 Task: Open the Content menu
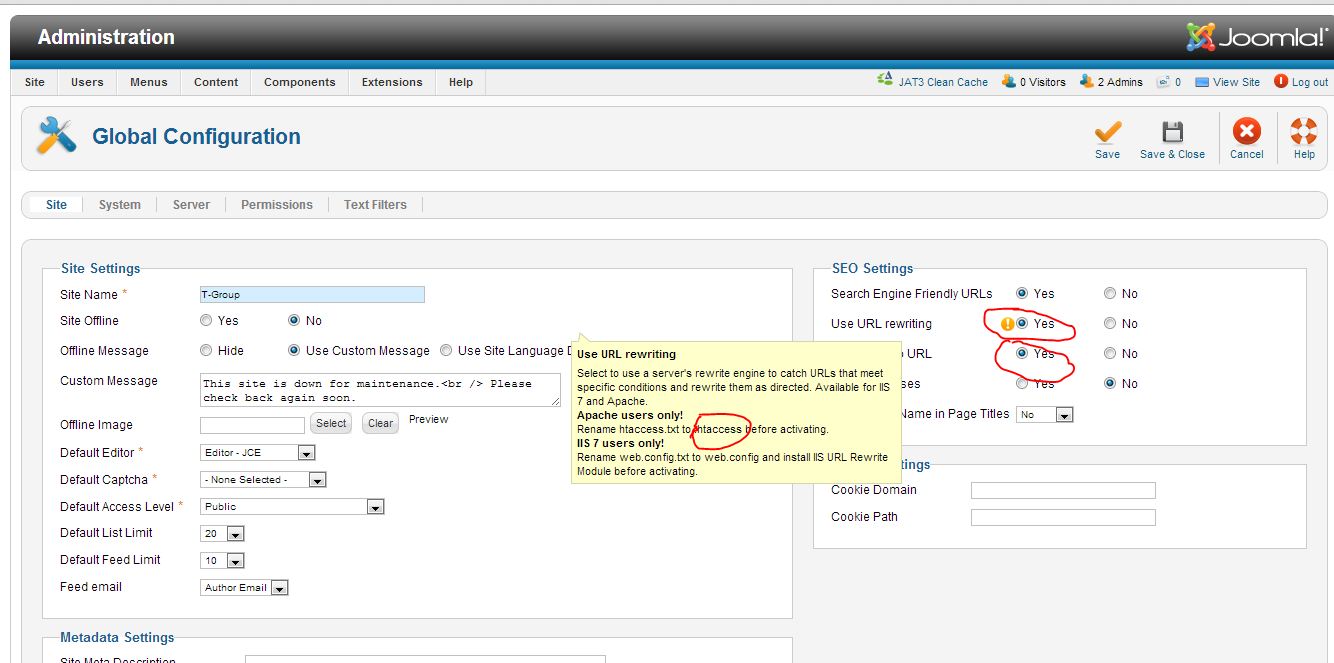point(216,82)
